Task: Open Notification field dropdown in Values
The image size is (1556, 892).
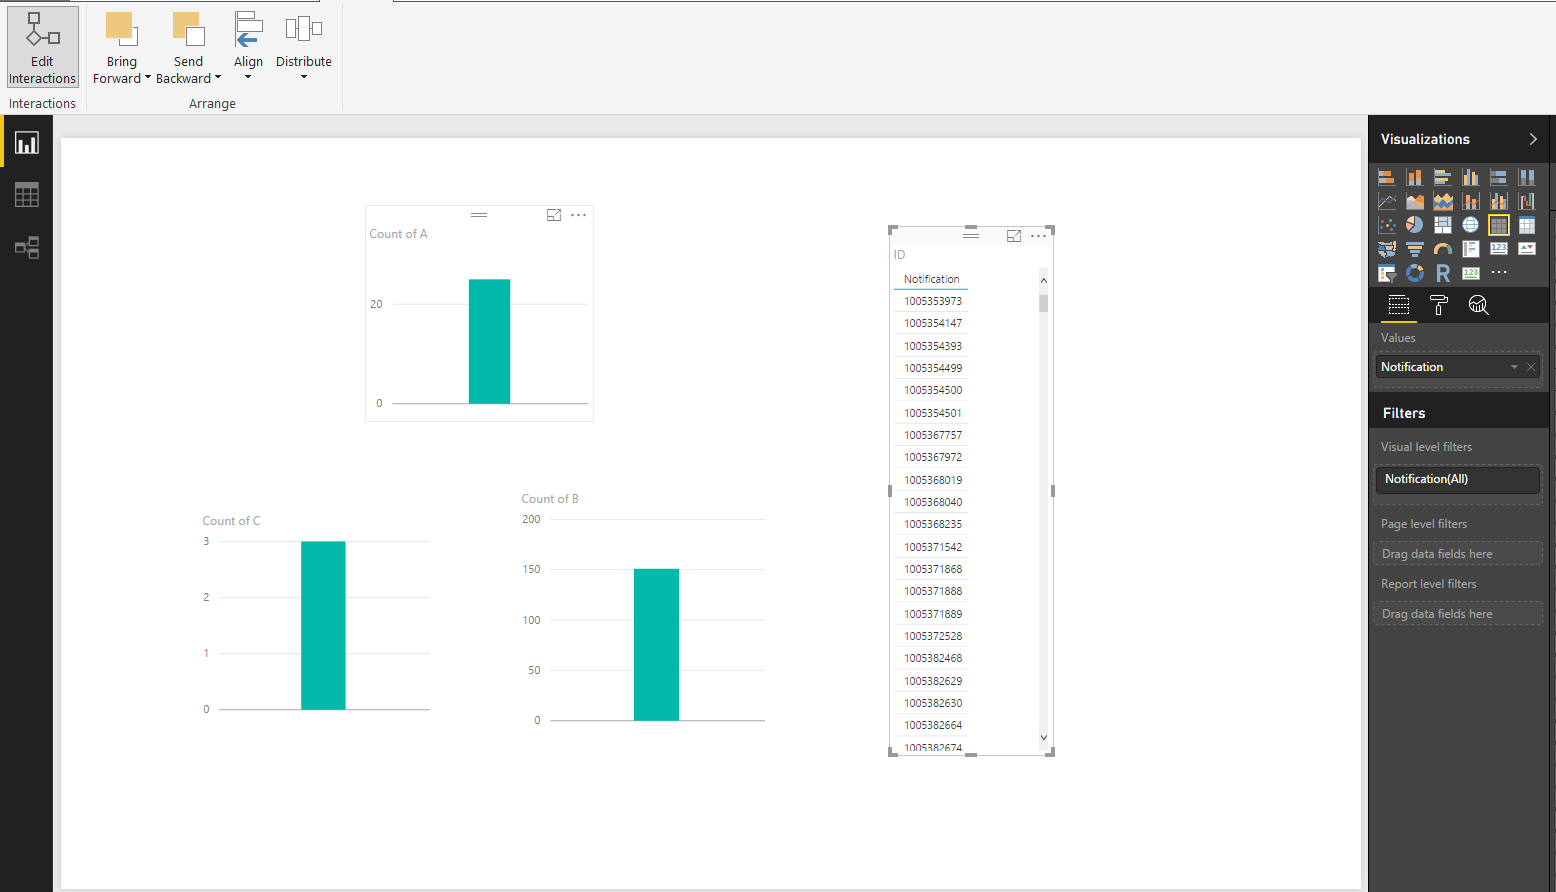Action: tap(1514, 367)
